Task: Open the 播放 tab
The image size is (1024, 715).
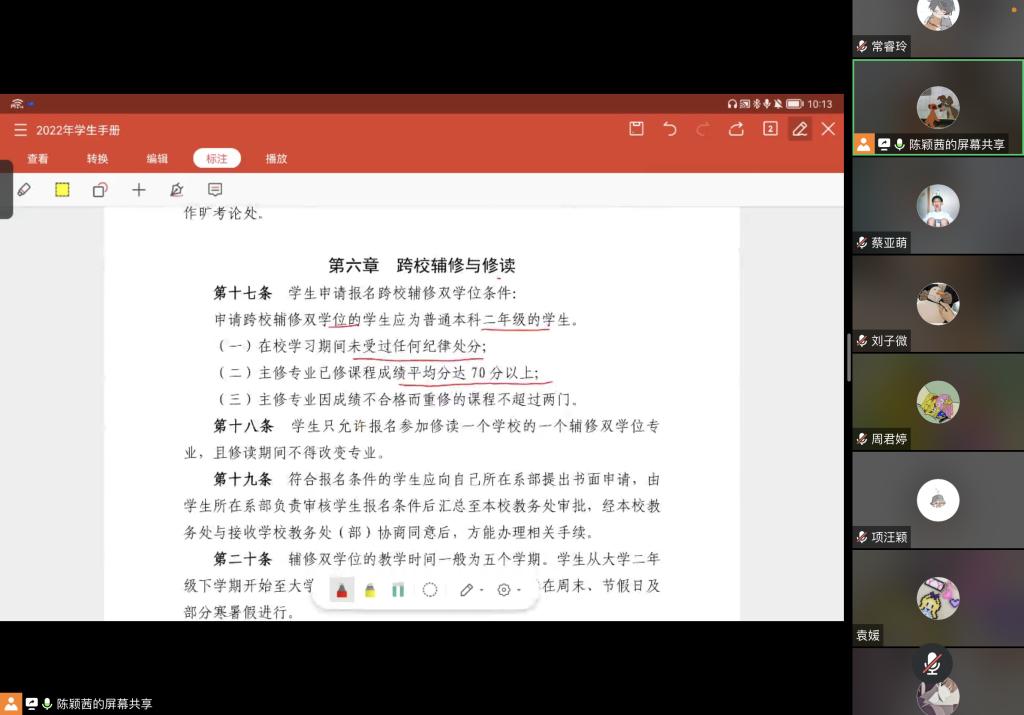Action: pos(276,159)
